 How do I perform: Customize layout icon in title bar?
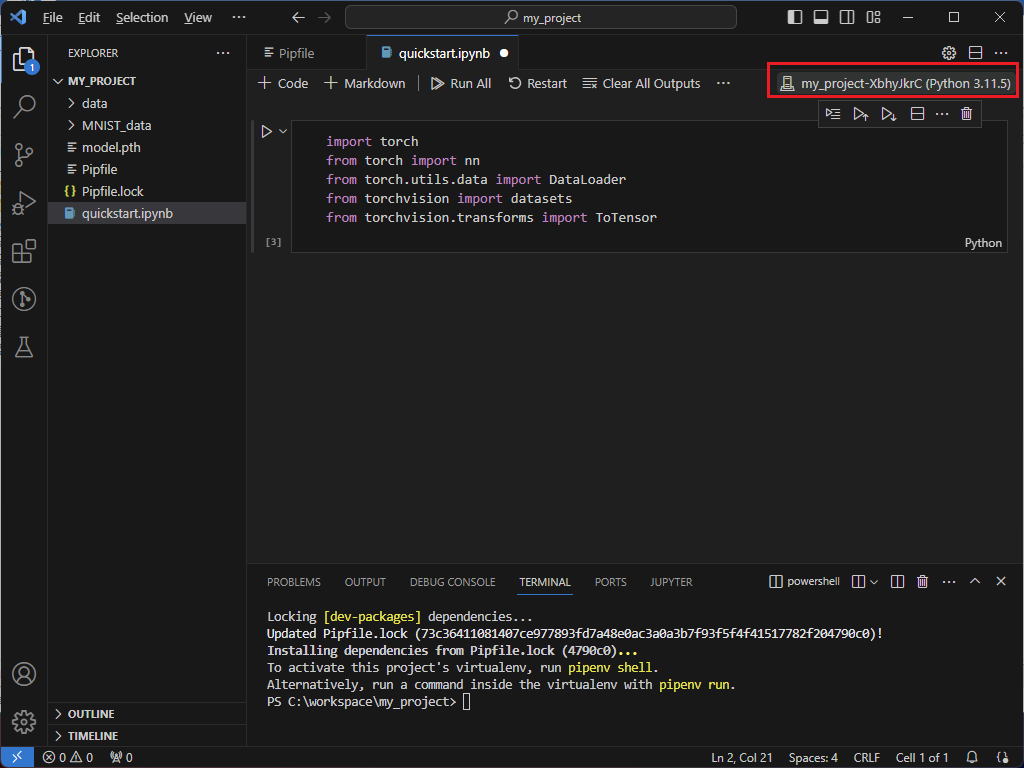[873, 18]
